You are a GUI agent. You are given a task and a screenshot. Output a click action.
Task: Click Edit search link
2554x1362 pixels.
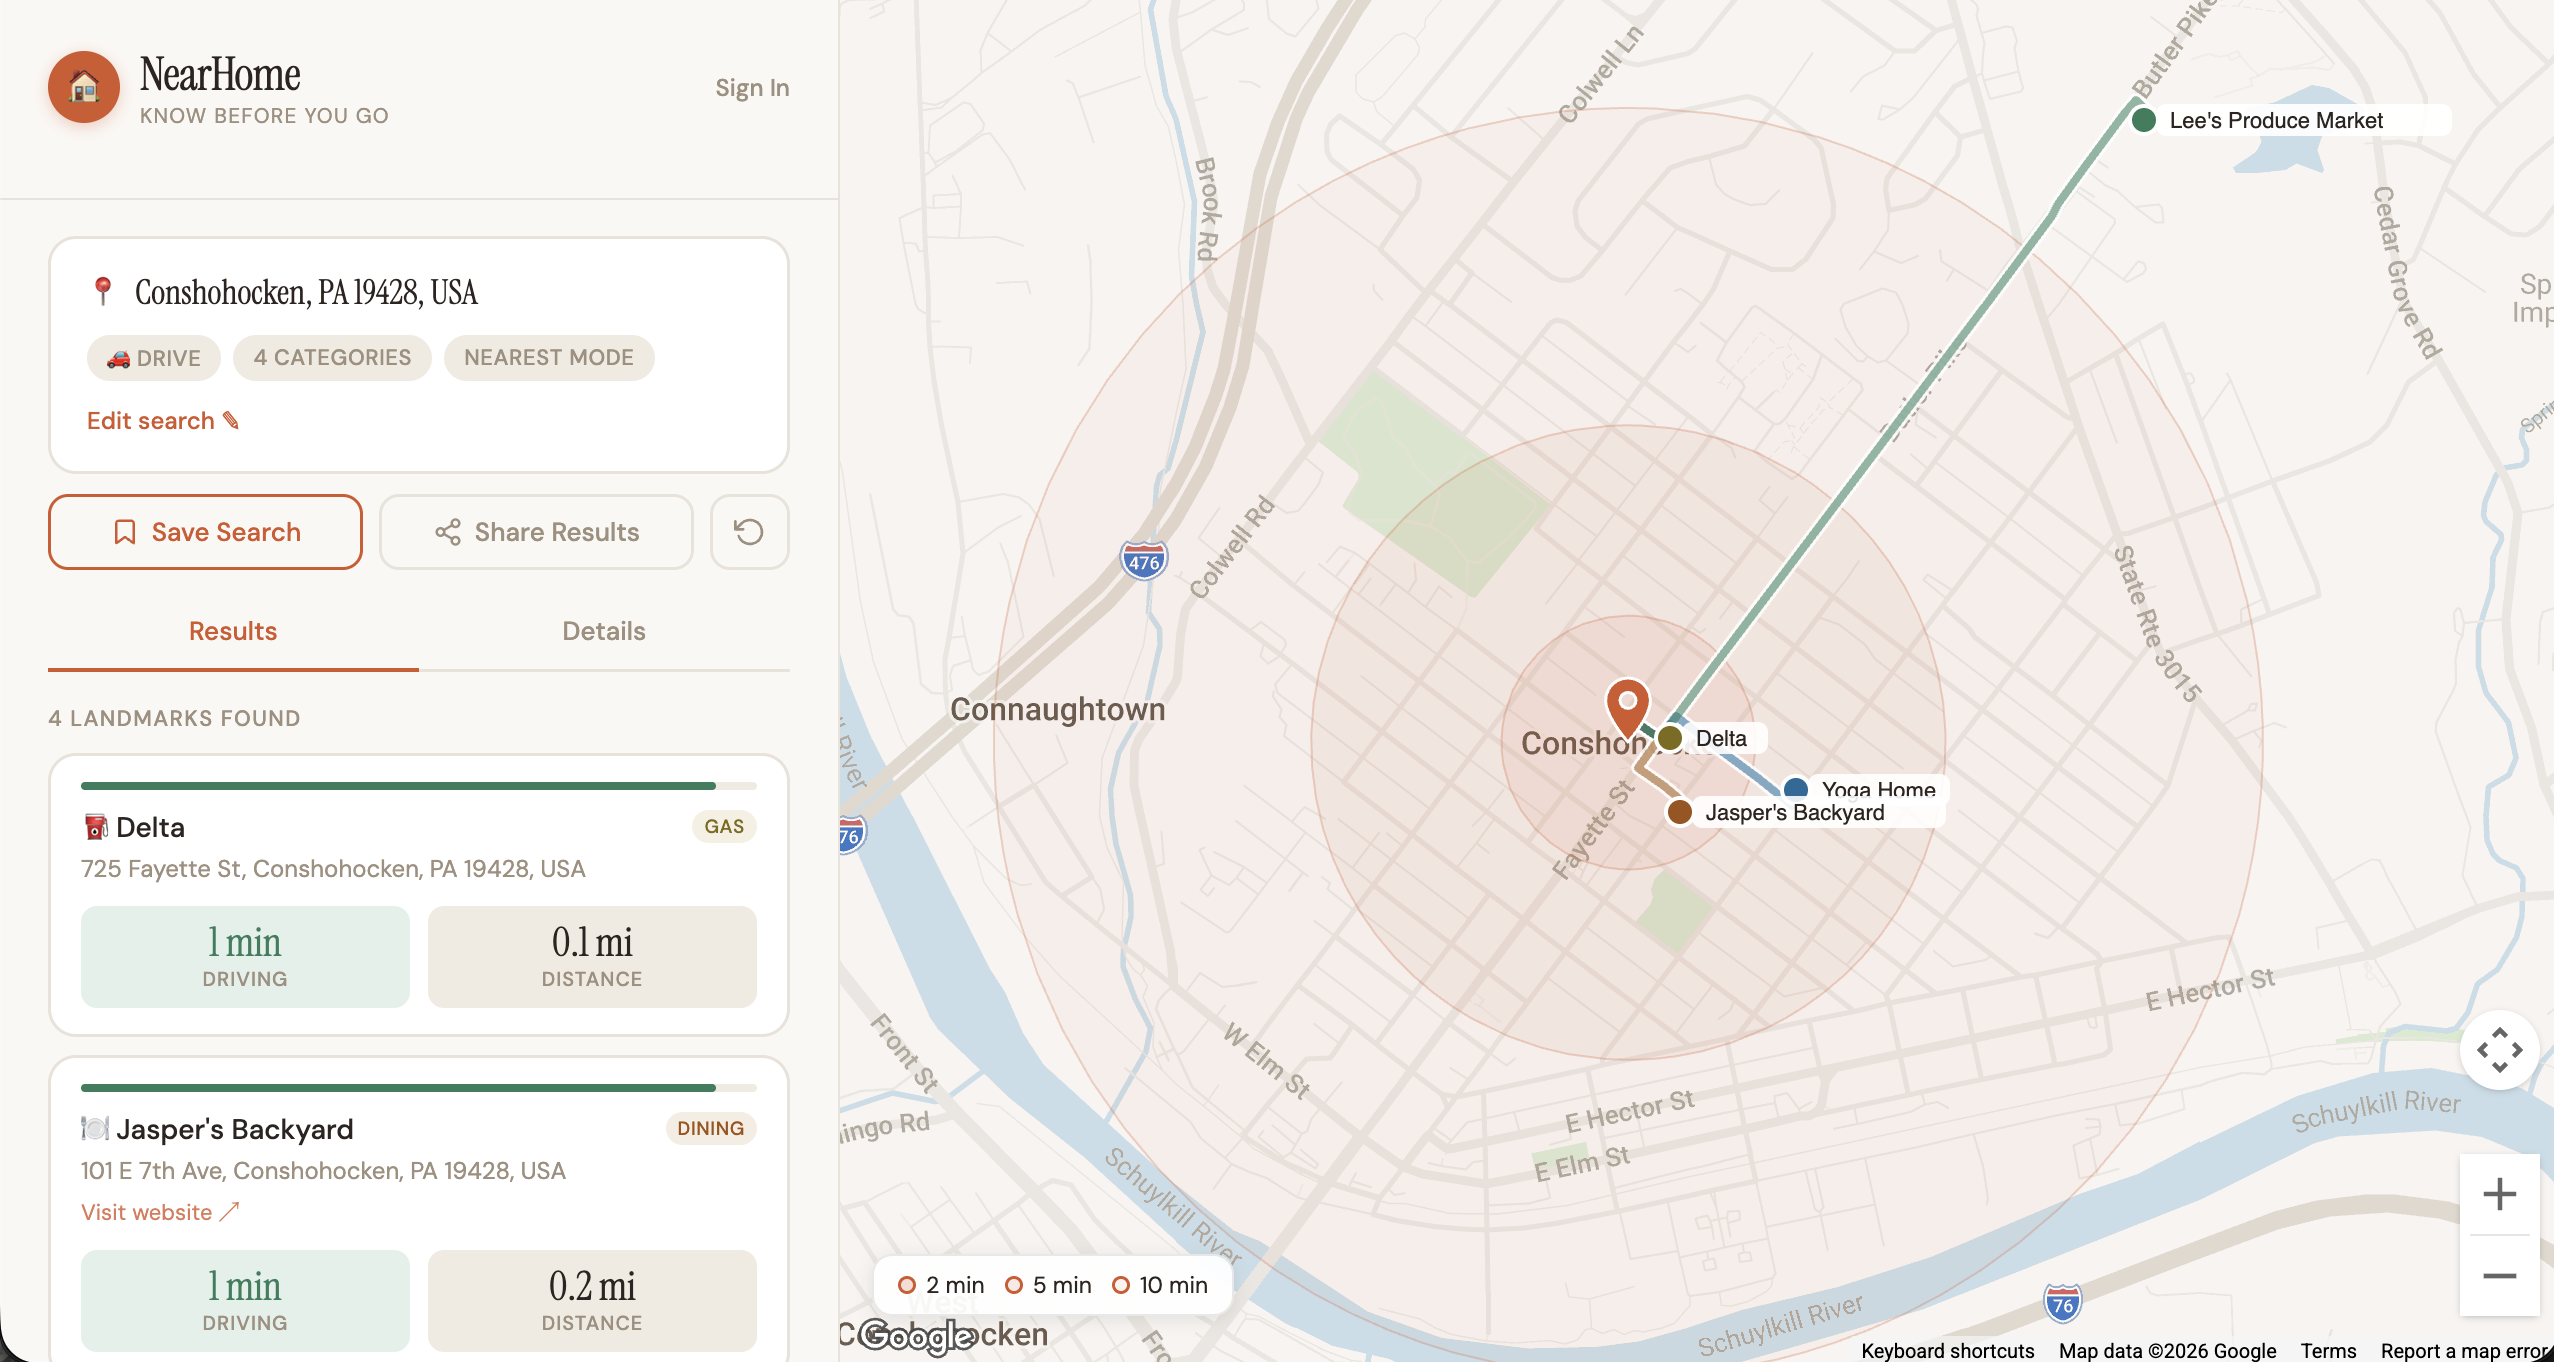coord(163,420)
